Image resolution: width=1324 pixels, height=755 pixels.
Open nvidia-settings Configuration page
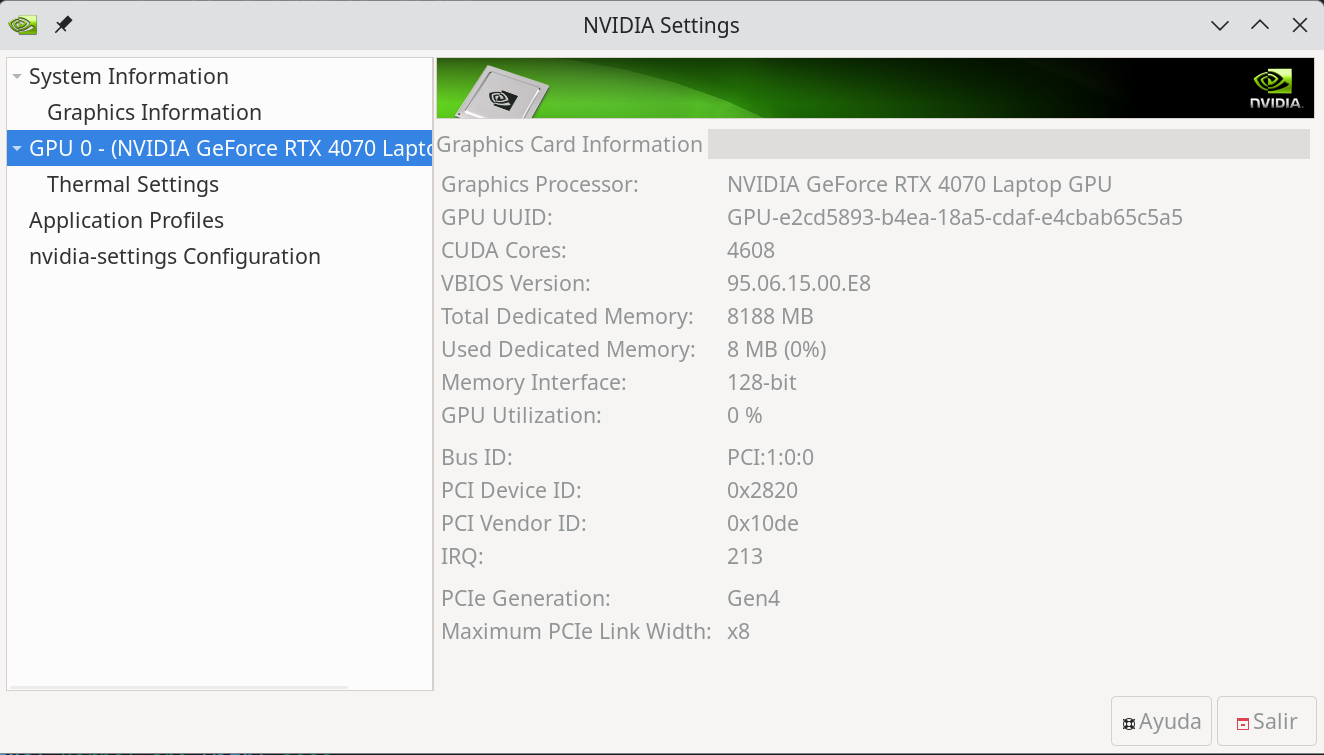click(x=175, y=257)
